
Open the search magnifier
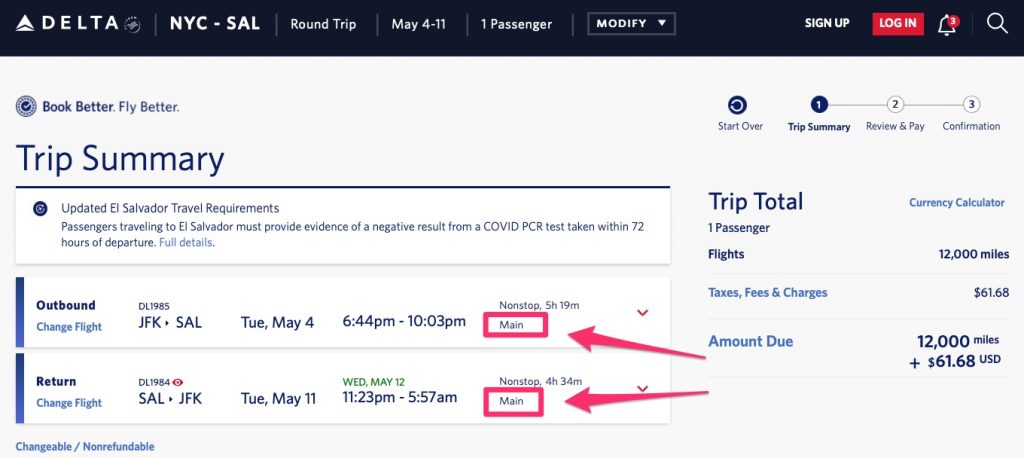tap(997, 23)
